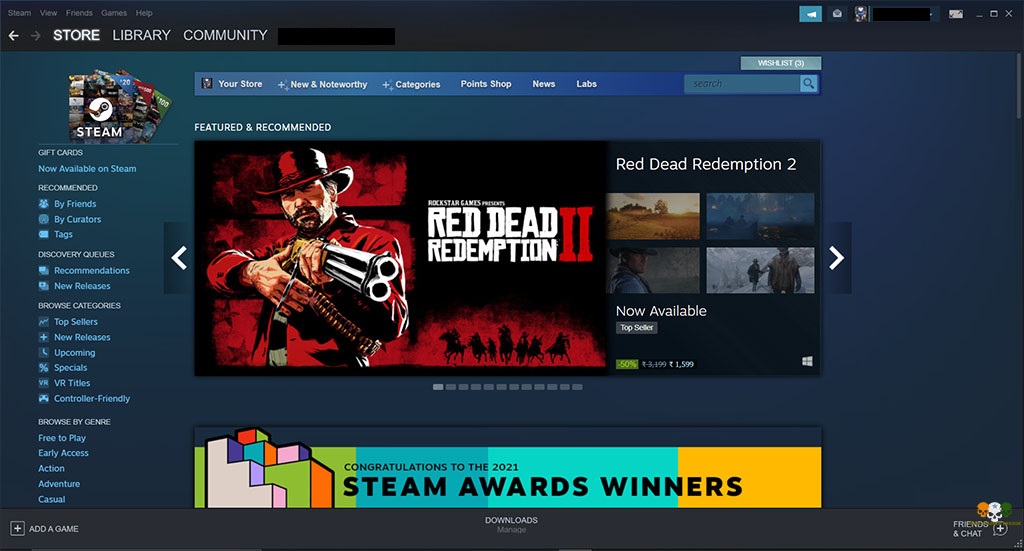This screenshot has height=551, width=1024.
Task: Open the Steam menu
Action: [20, 13]
